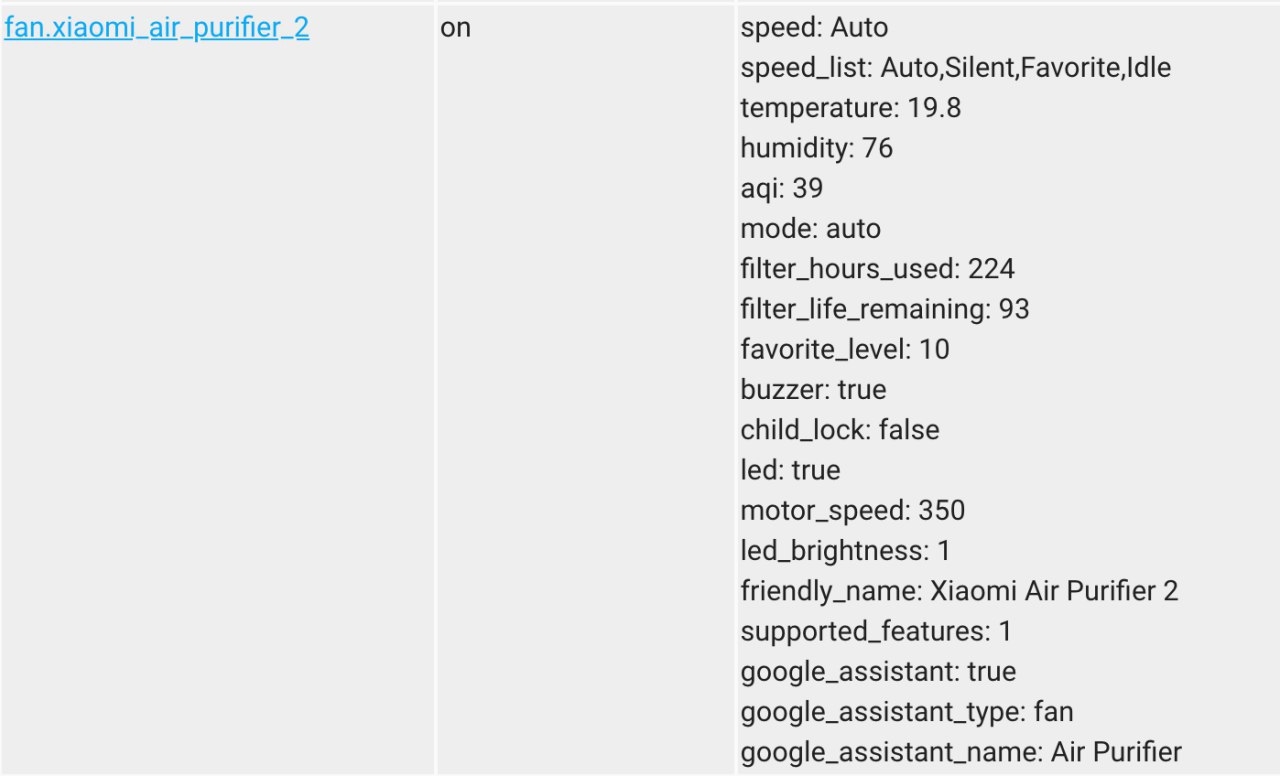Click the led_brightness: 1 attribute
Image resolution: width=1280 pixels, height=776 pixels.
tap(845, 550)
